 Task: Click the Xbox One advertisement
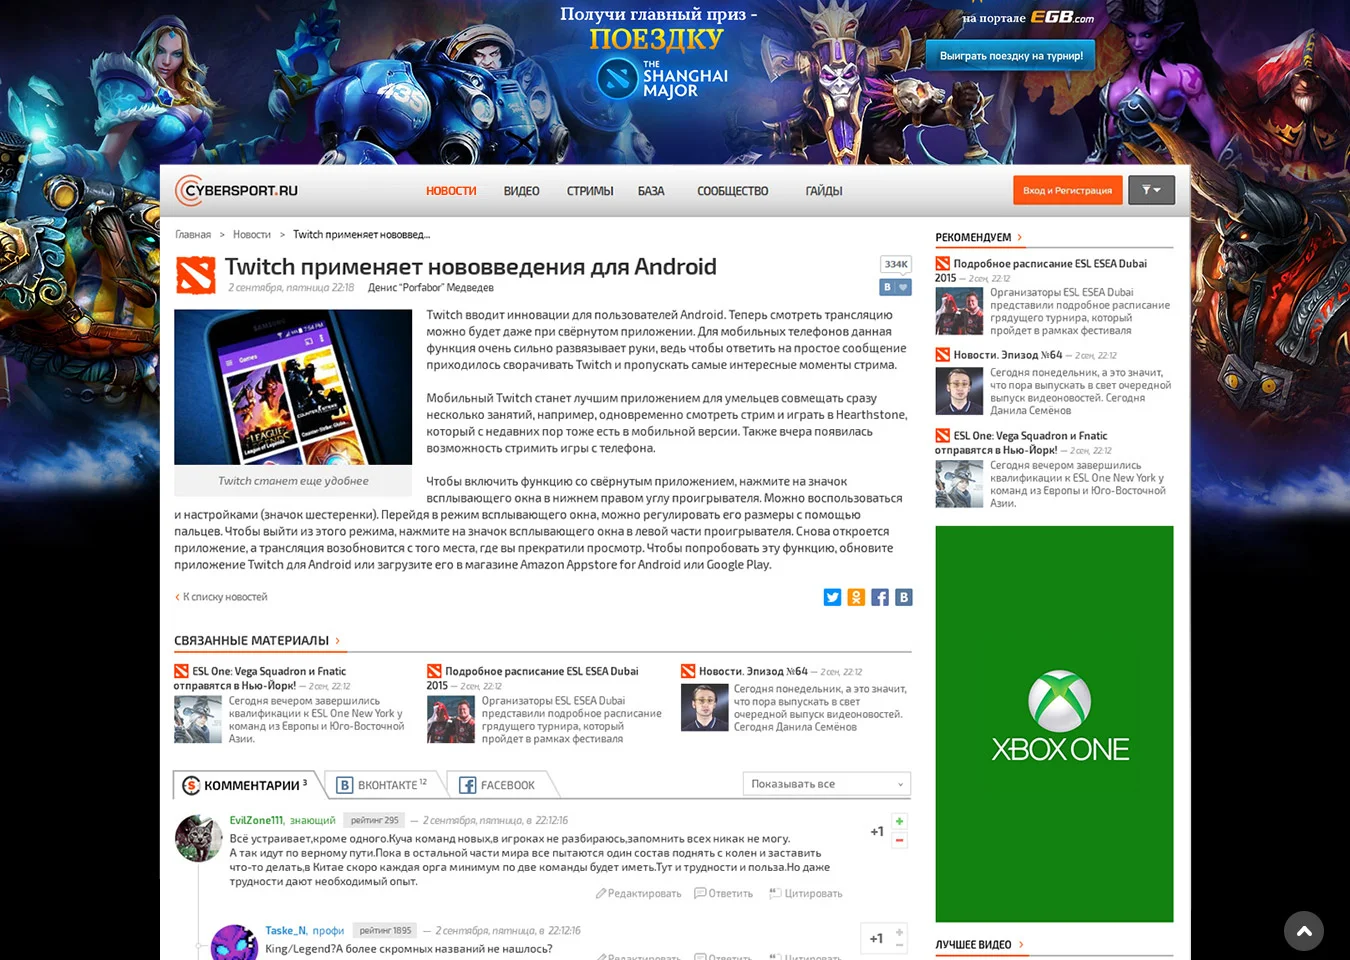click(1054, 724)
